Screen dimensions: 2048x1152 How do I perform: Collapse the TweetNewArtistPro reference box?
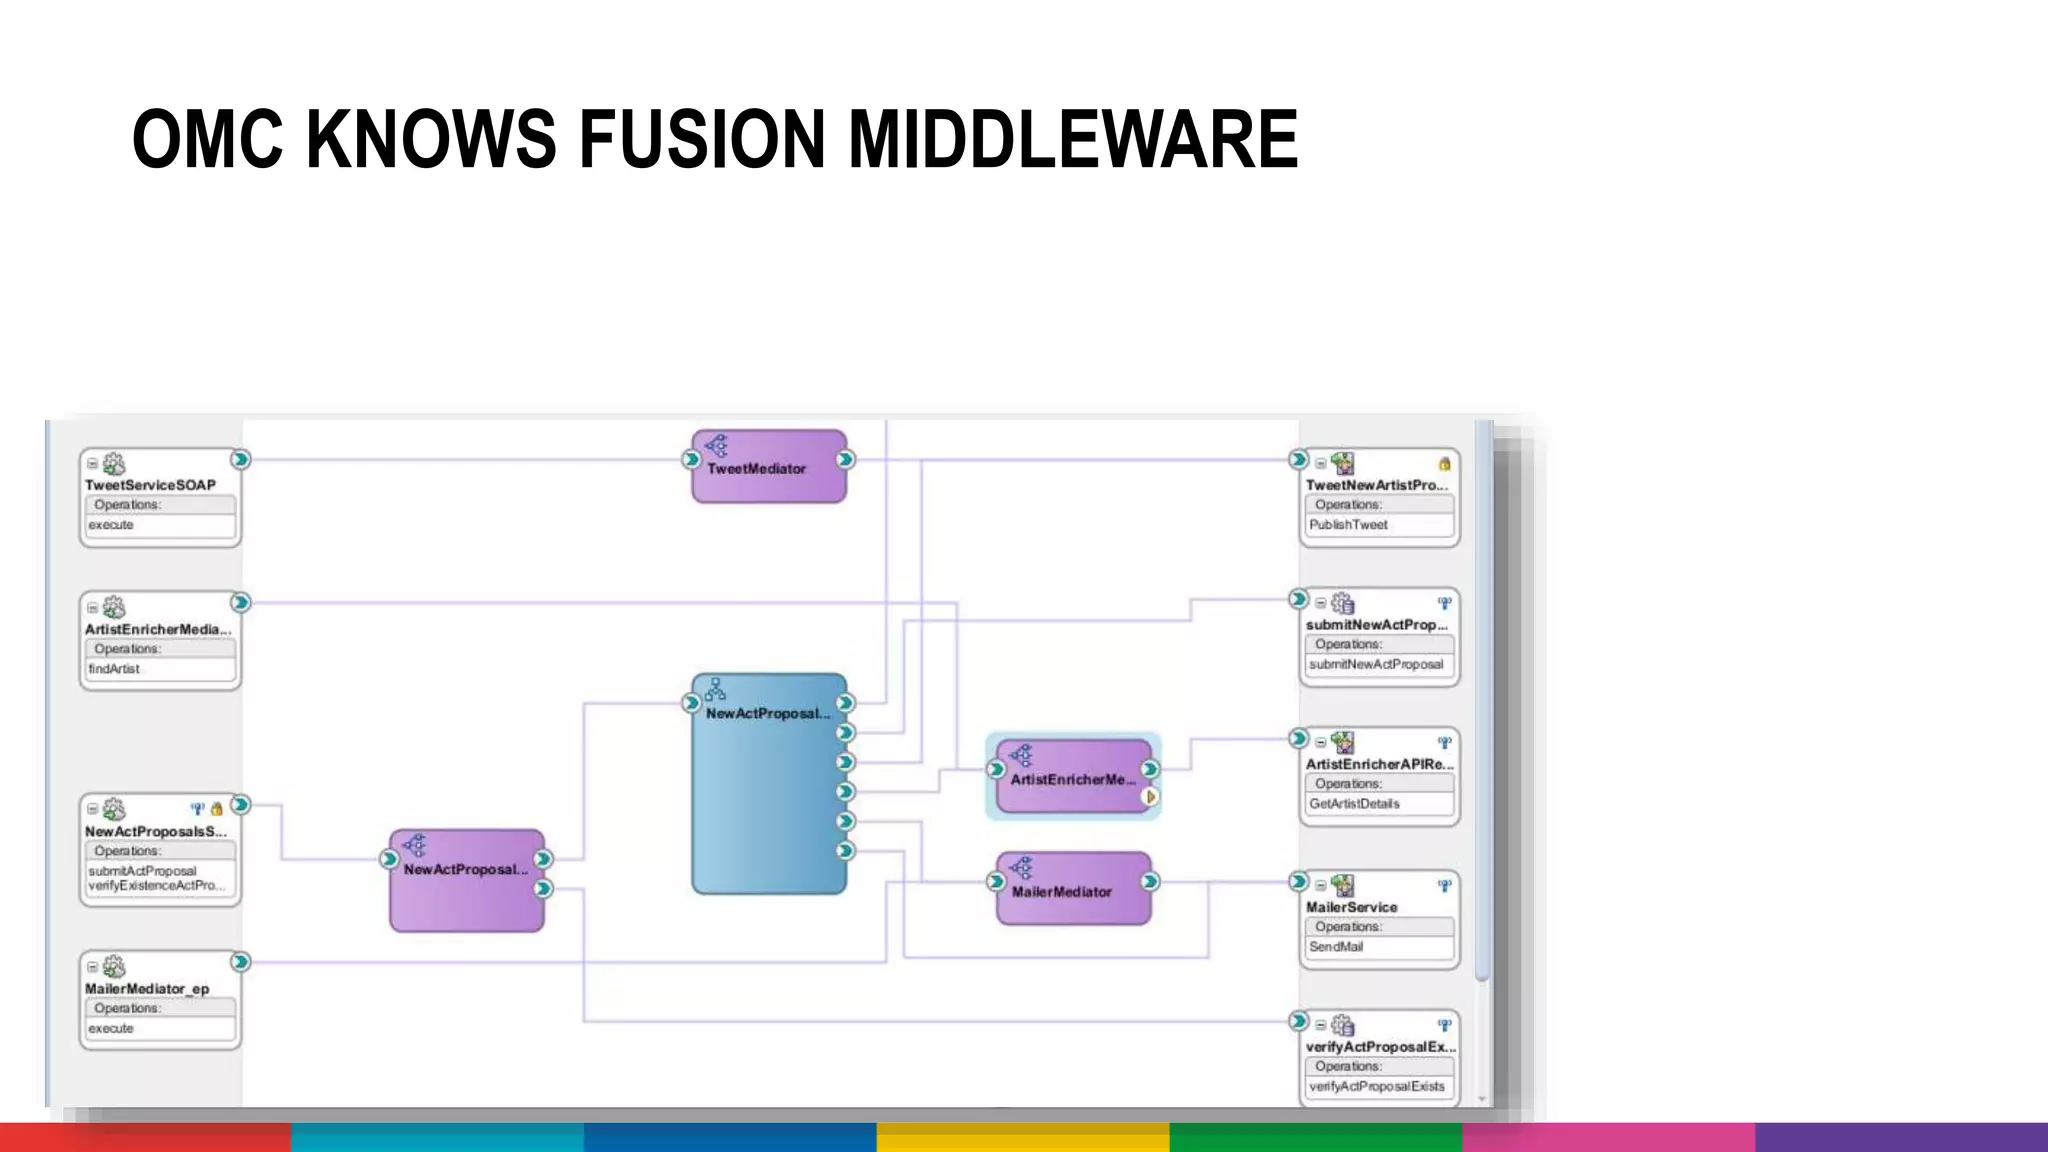pyautogui.click(x=1320, y=464)
